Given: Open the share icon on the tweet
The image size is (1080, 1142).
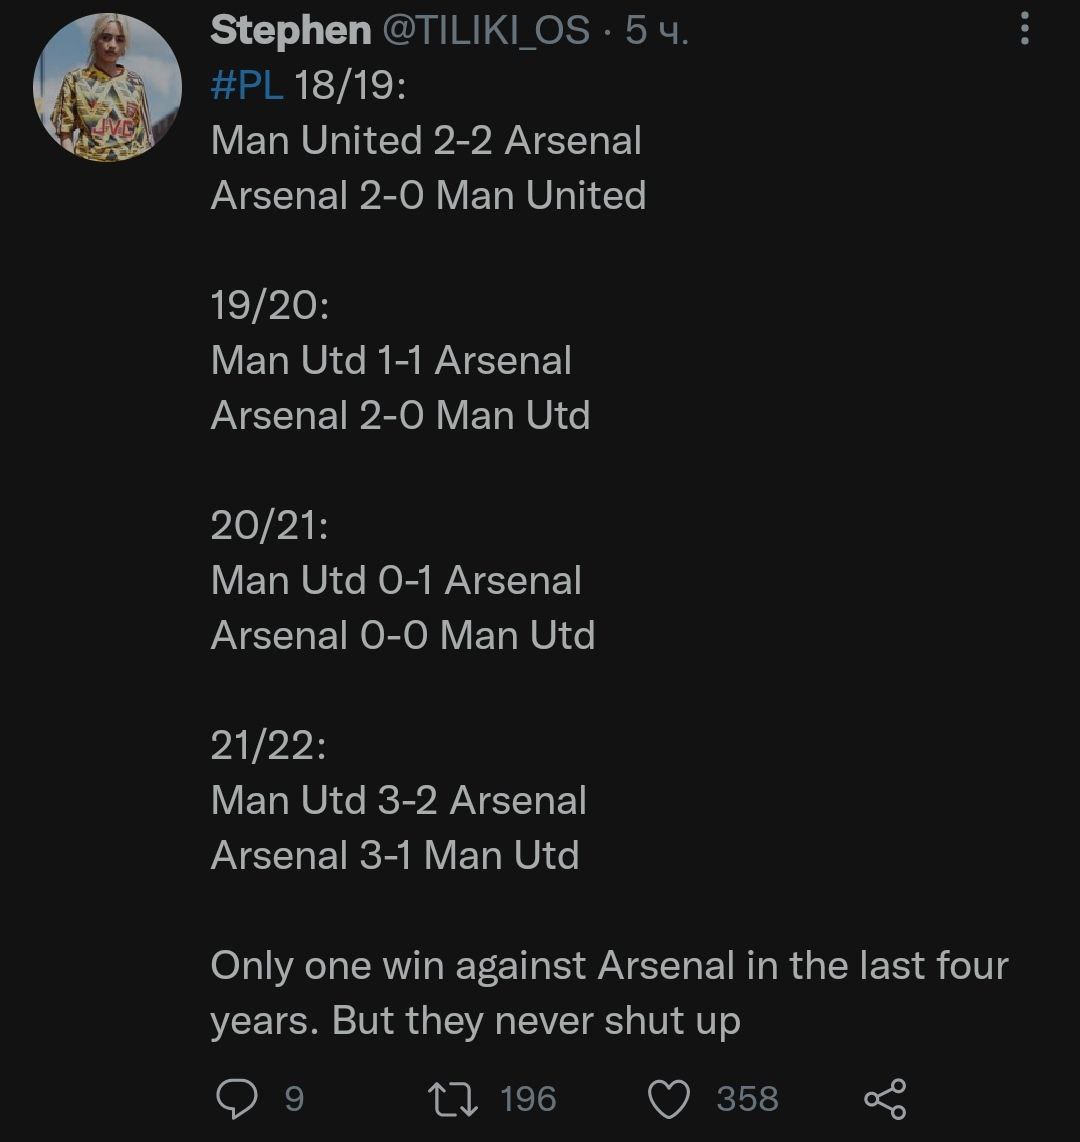Looking at the screenshot, I should (885, 1099).
